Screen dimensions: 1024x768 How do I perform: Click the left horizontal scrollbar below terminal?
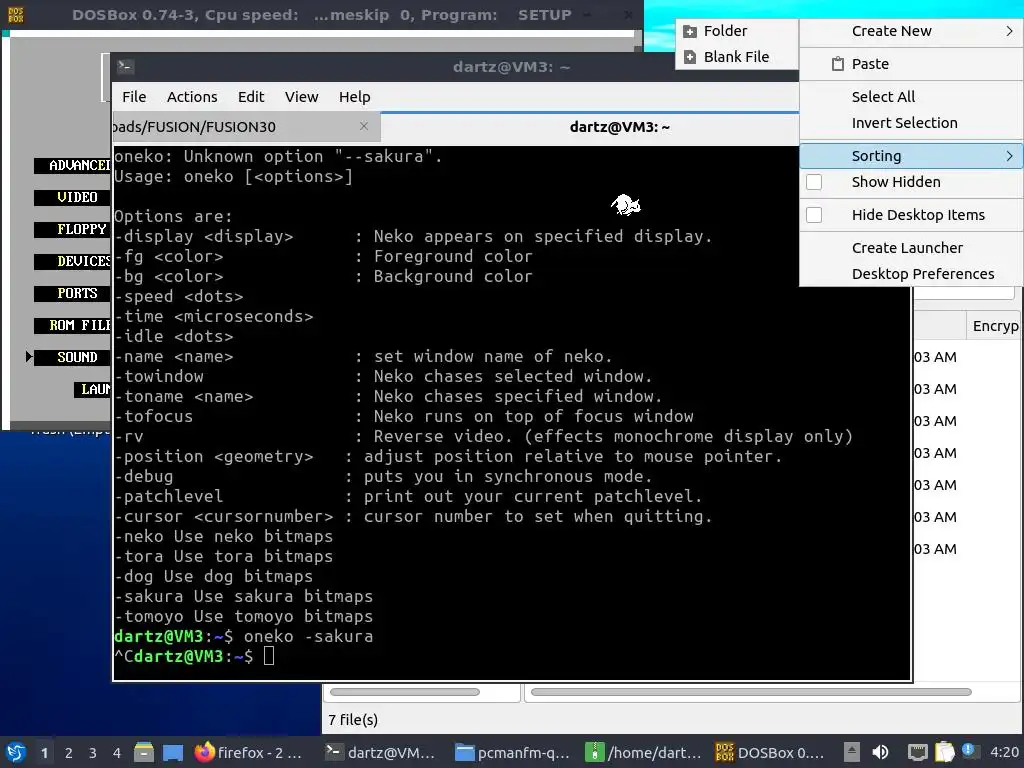[x=405, y=692]
